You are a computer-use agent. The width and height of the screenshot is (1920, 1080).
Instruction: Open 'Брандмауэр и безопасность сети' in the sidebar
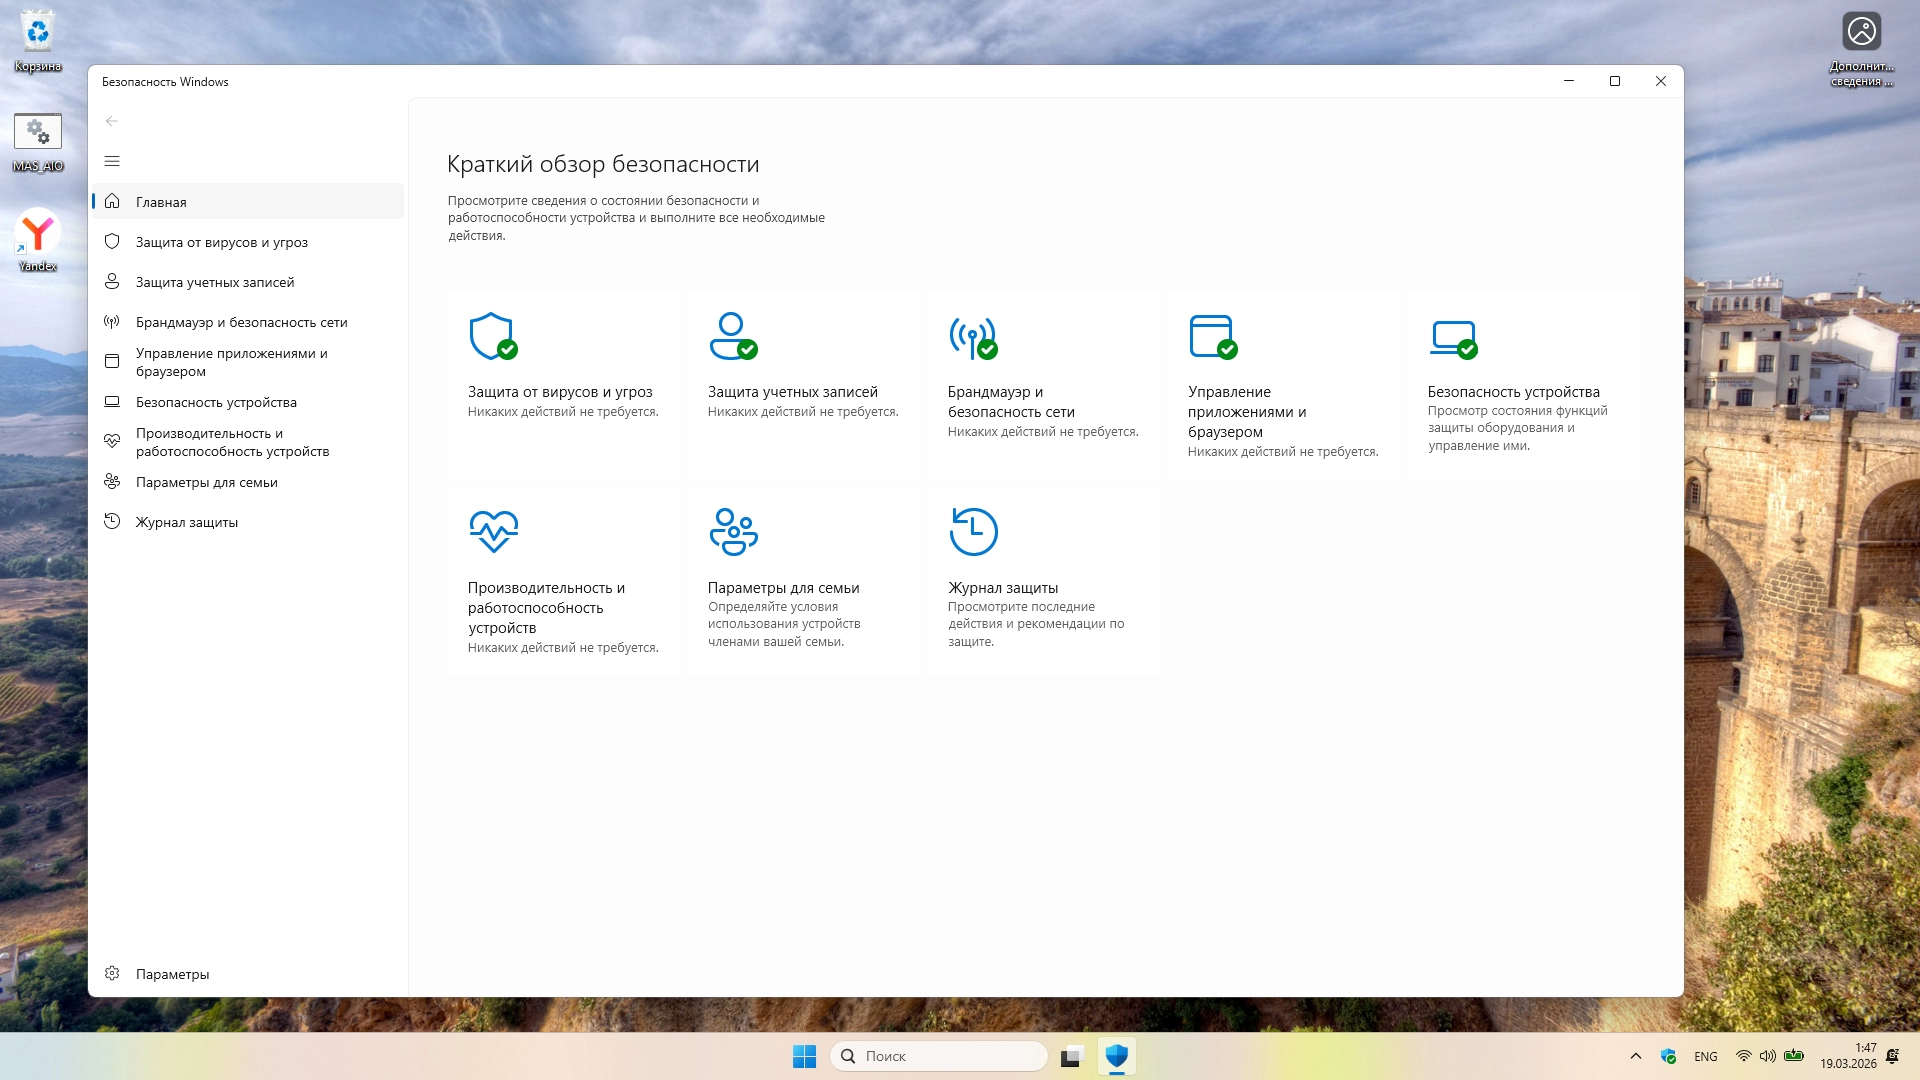[241, 322]
